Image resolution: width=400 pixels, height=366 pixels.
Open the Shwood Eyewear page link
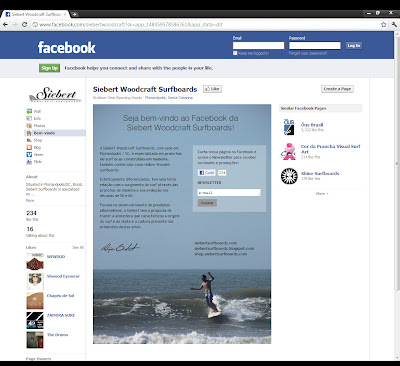(63, 276)
